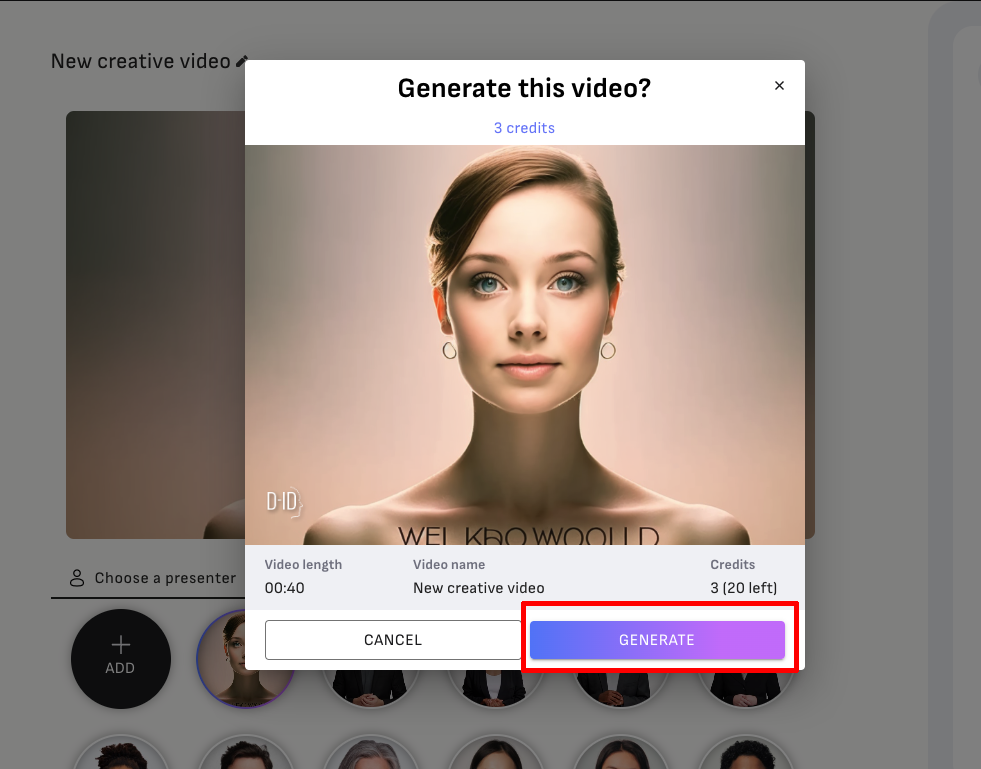Cancel the video generation dialog
The height and width of the screenshot is (769, 981).
pos(393,639)
